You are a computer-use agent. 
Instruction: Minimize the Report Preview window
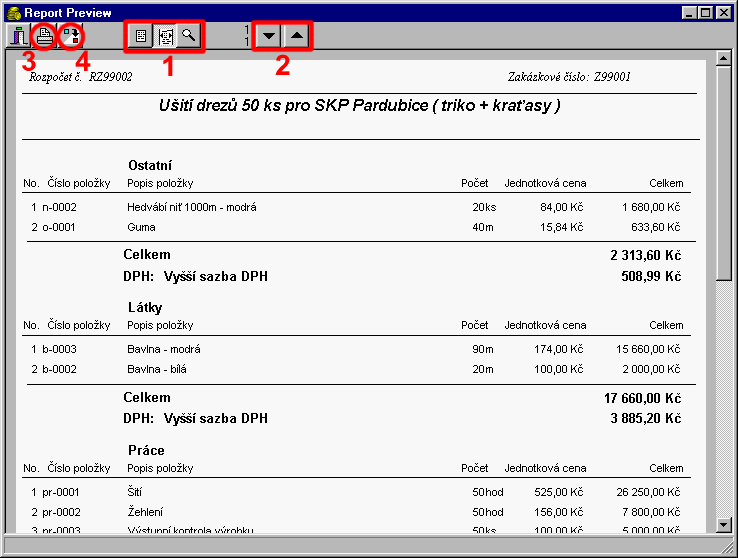pyautogui.click(x=691, y=12)
